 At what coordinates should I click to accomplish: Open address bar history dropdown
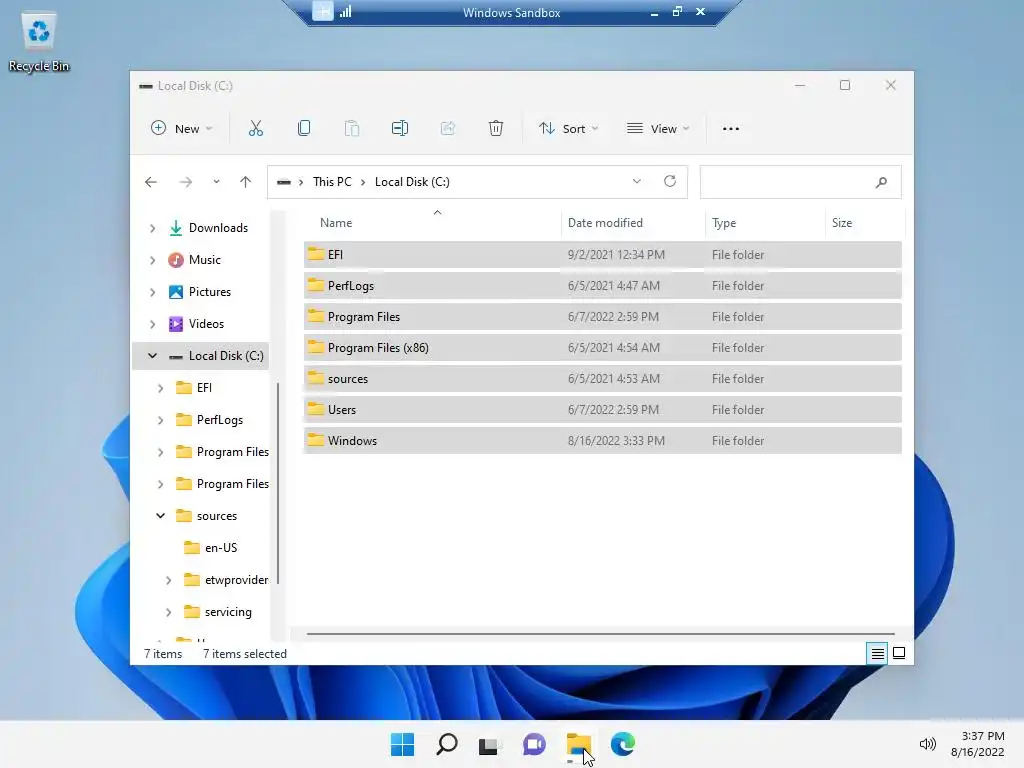point(637,182)
